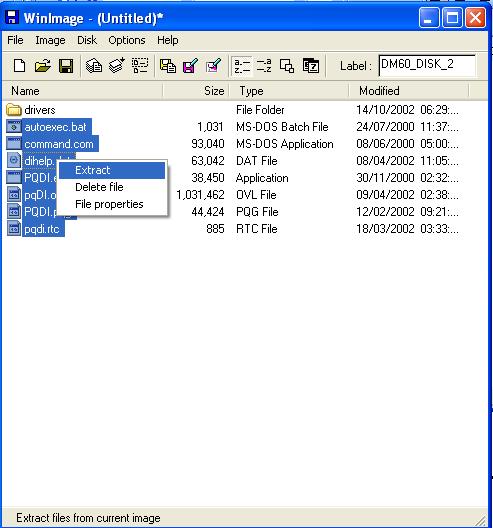The image size is (493, 528).
Task: Sort by the Type column header
Action: point(289,91)
